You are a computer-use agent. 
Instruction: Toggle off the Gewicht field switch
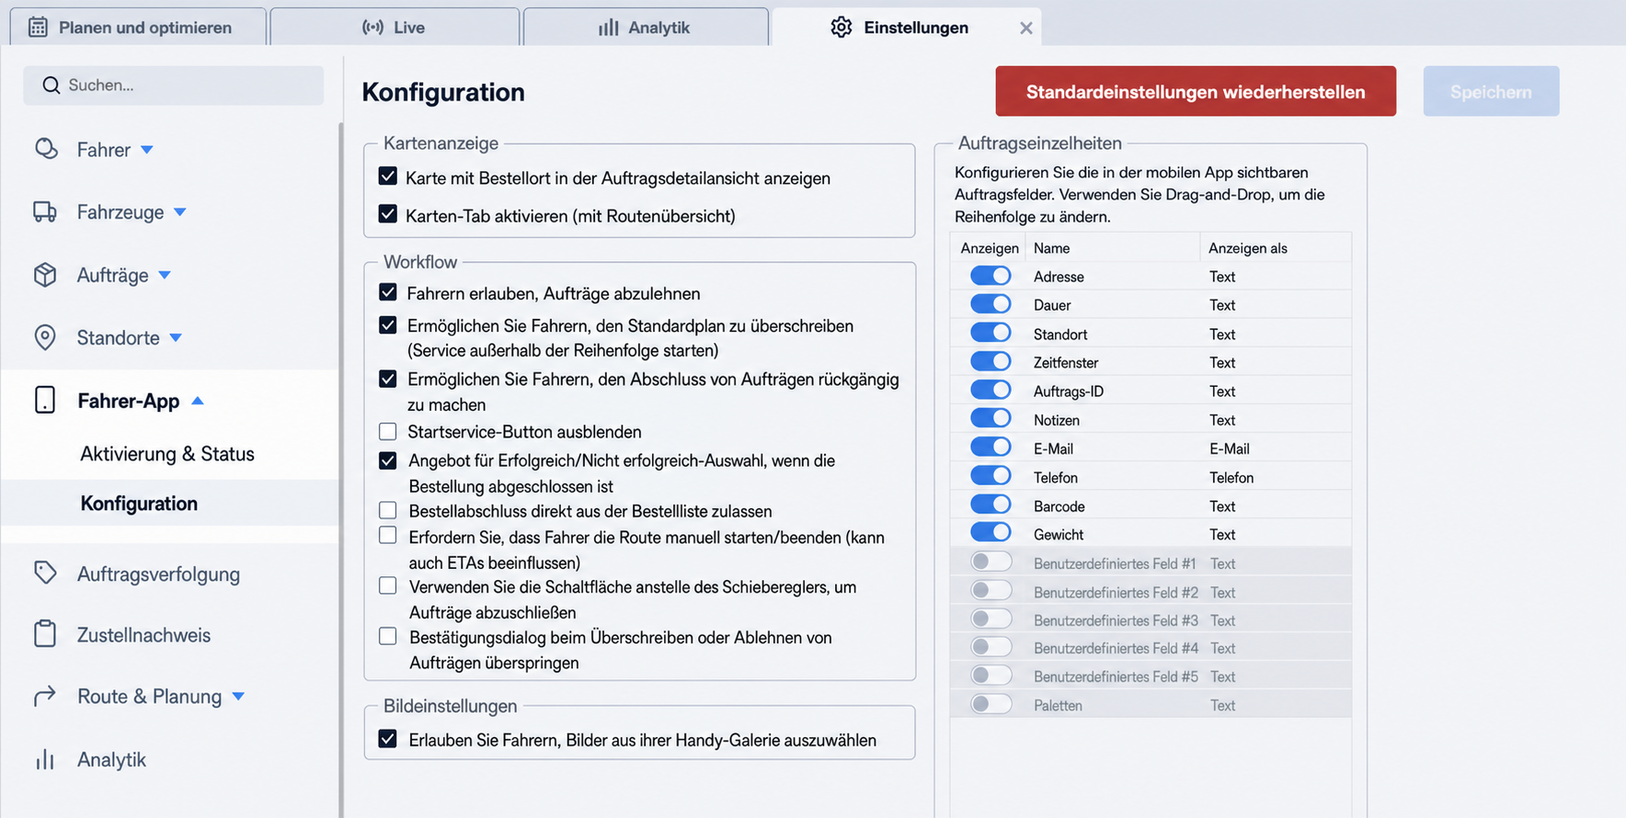pos(991,533)
